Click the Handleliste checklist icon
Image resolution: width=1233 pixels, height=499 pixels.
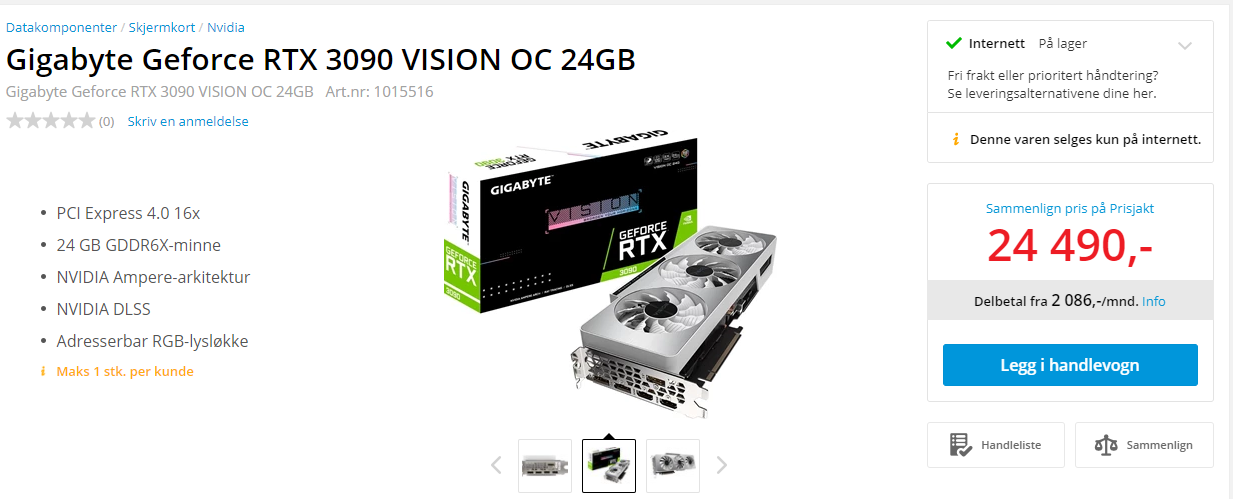pos(961,445)
